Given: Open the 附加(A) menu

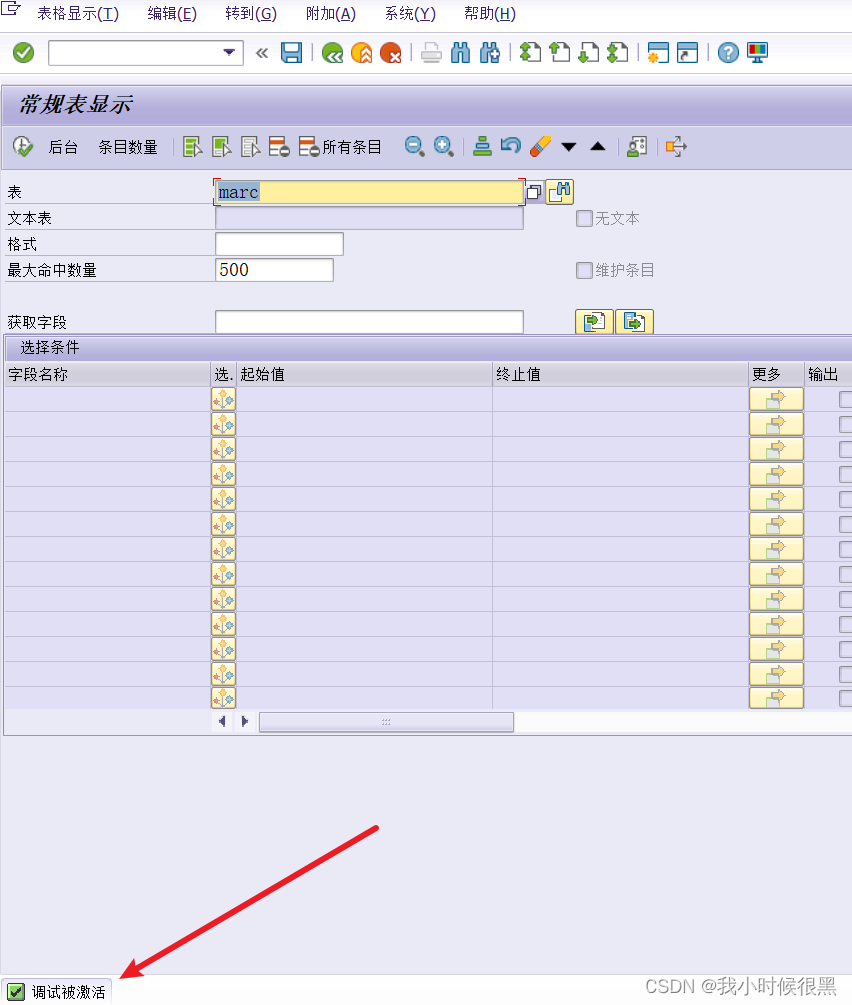Looking at the screenshot, I should [331, 13].
